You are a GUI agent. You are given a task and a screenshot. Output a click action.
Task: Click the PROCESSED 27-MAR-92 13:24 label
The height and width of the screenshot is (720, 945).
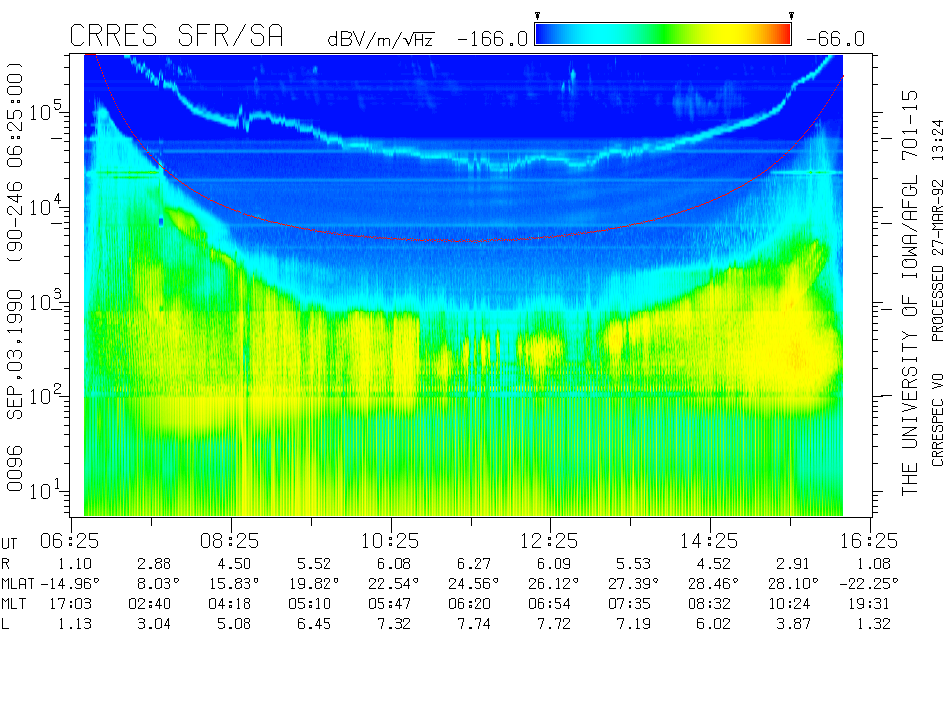pos(937,230)
